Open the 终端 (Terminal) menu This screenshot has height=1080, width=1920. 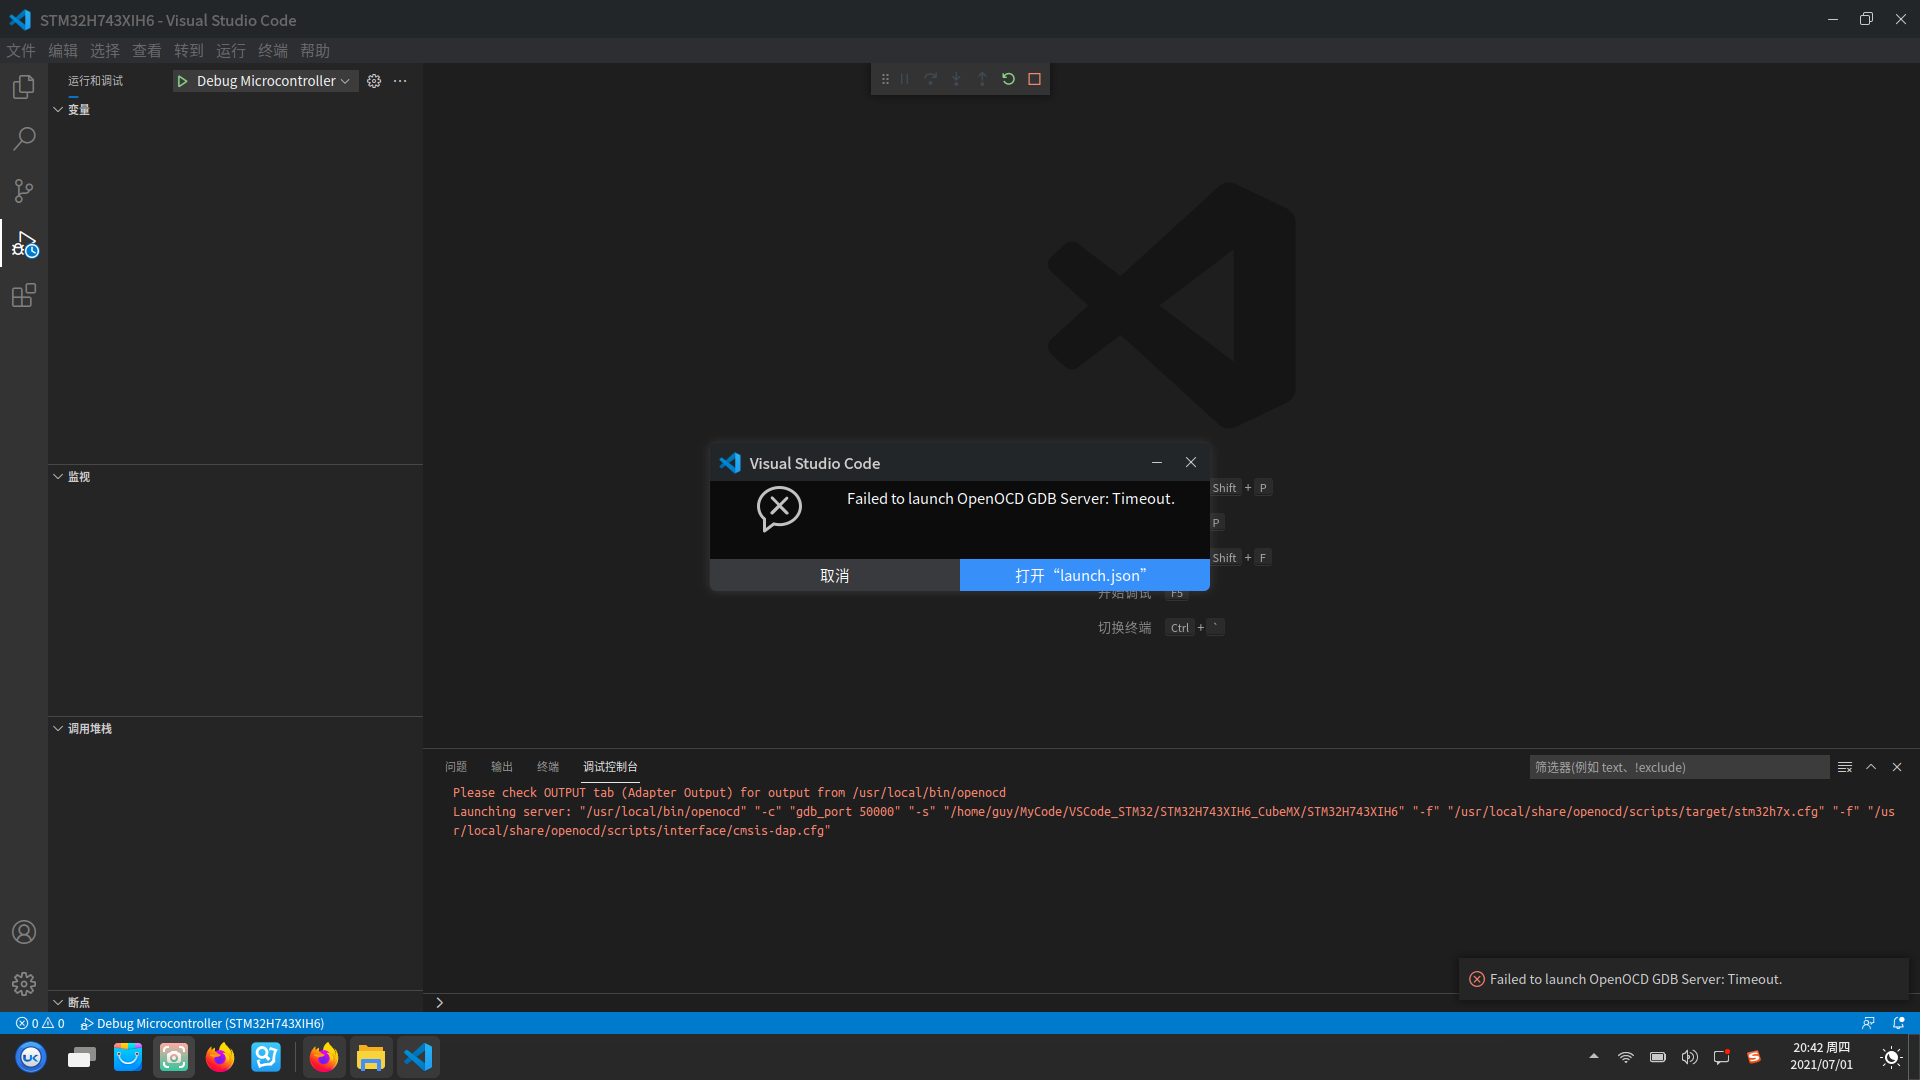click(273, 51)
